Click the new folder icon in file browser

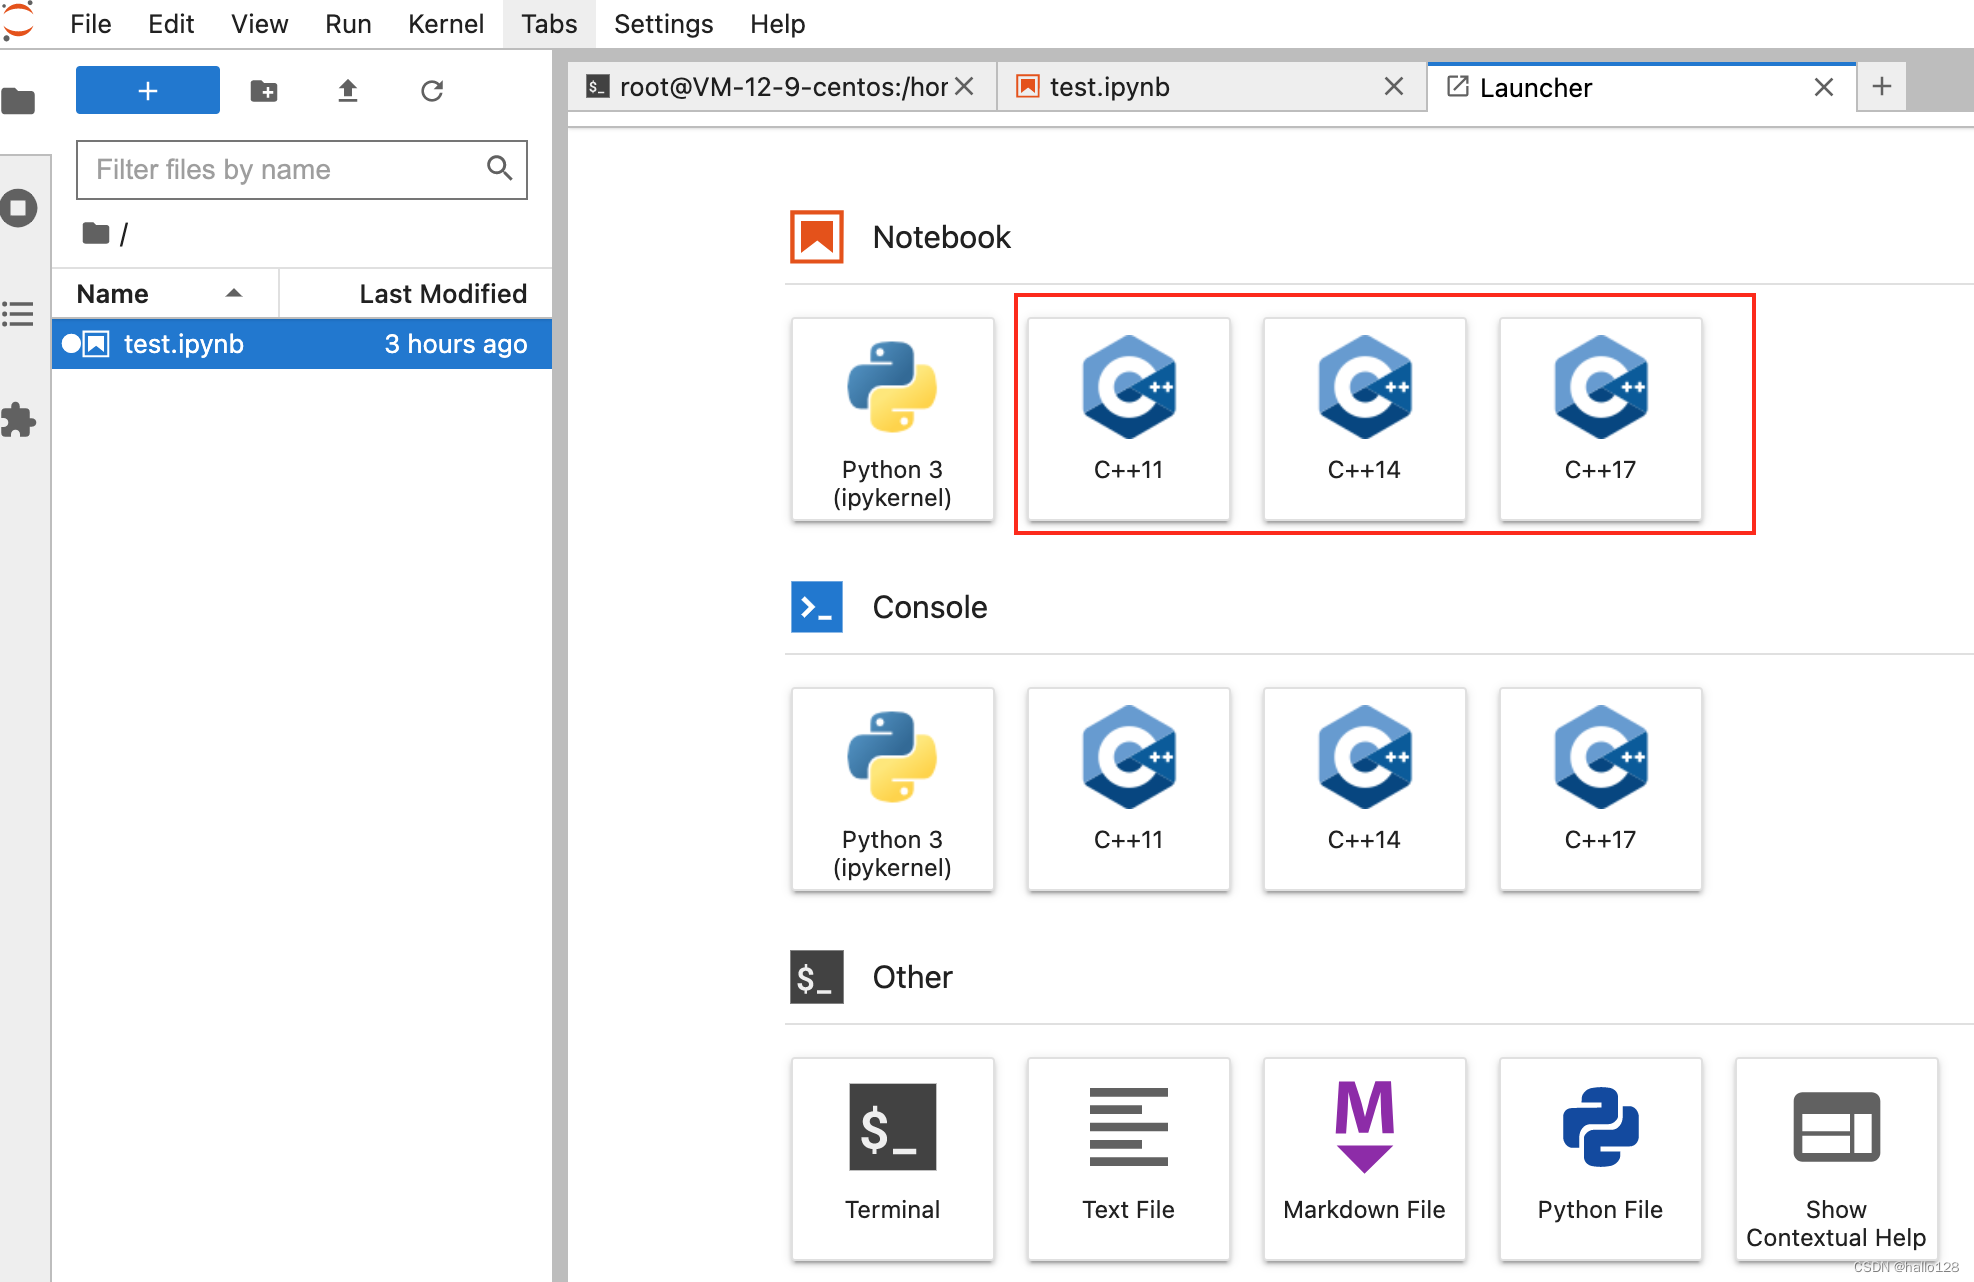pyautogui.click(x=264, y=91)
